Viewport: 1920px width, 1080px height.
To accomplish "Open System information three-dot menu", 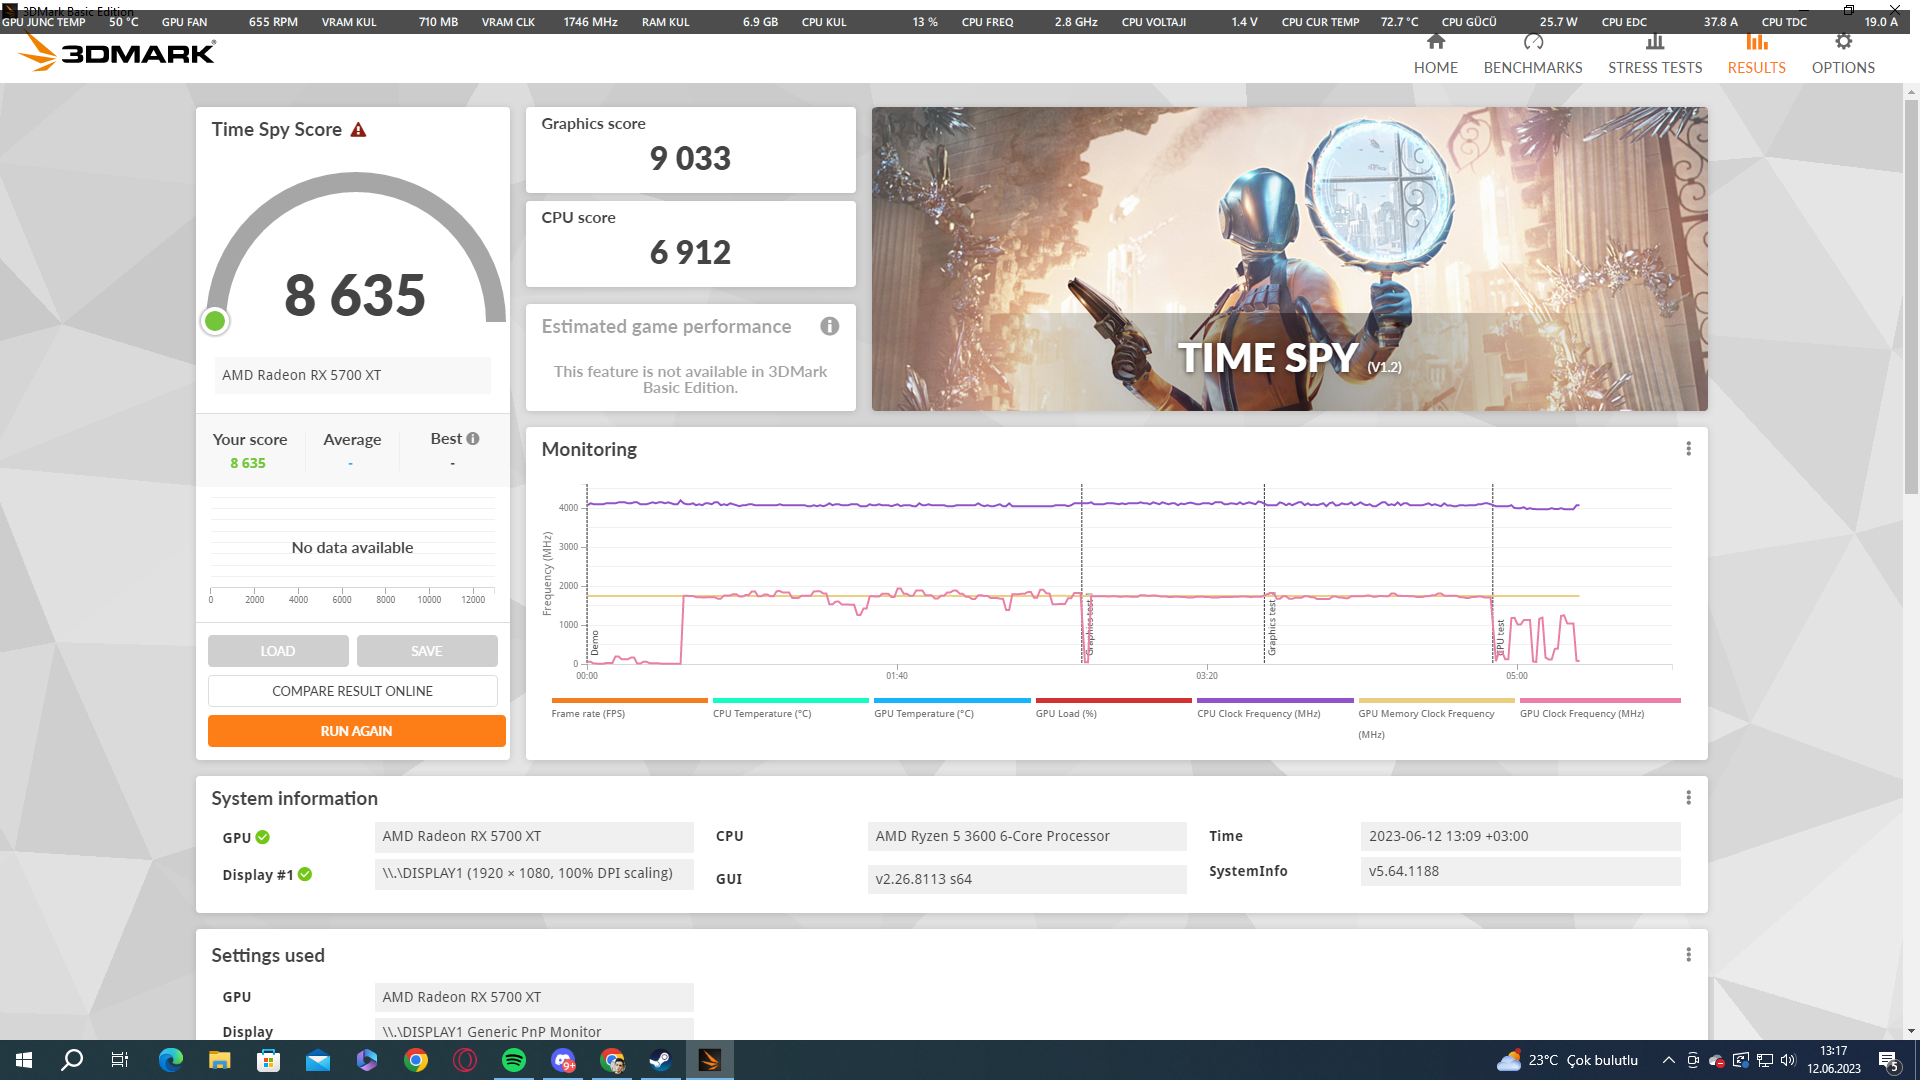I will coord(1688,798).
